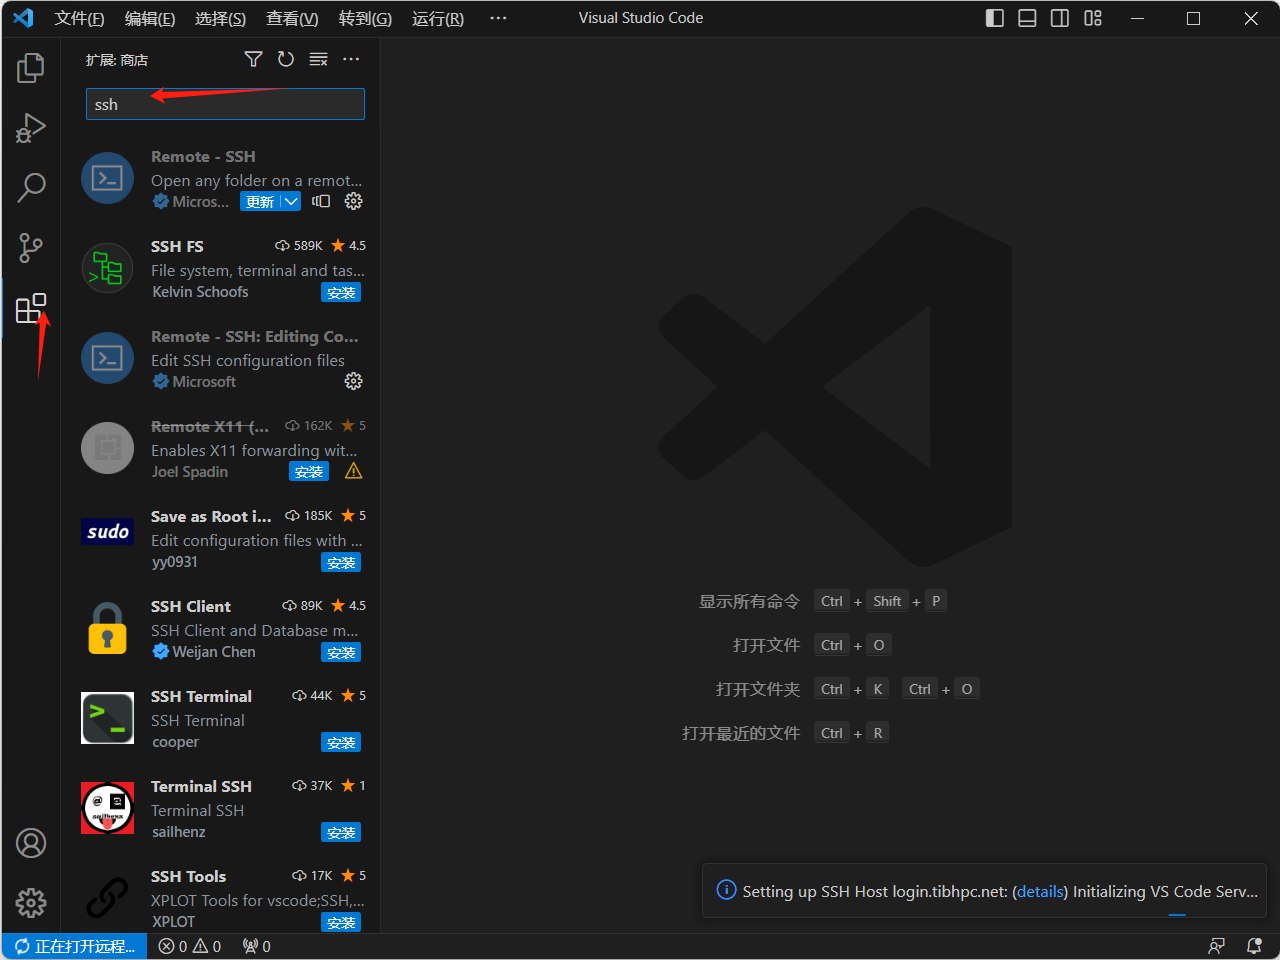This screenshot has width=1280, height=960.
Task: Open the 文件(F) menu
Action: click(x=79, y=18)
